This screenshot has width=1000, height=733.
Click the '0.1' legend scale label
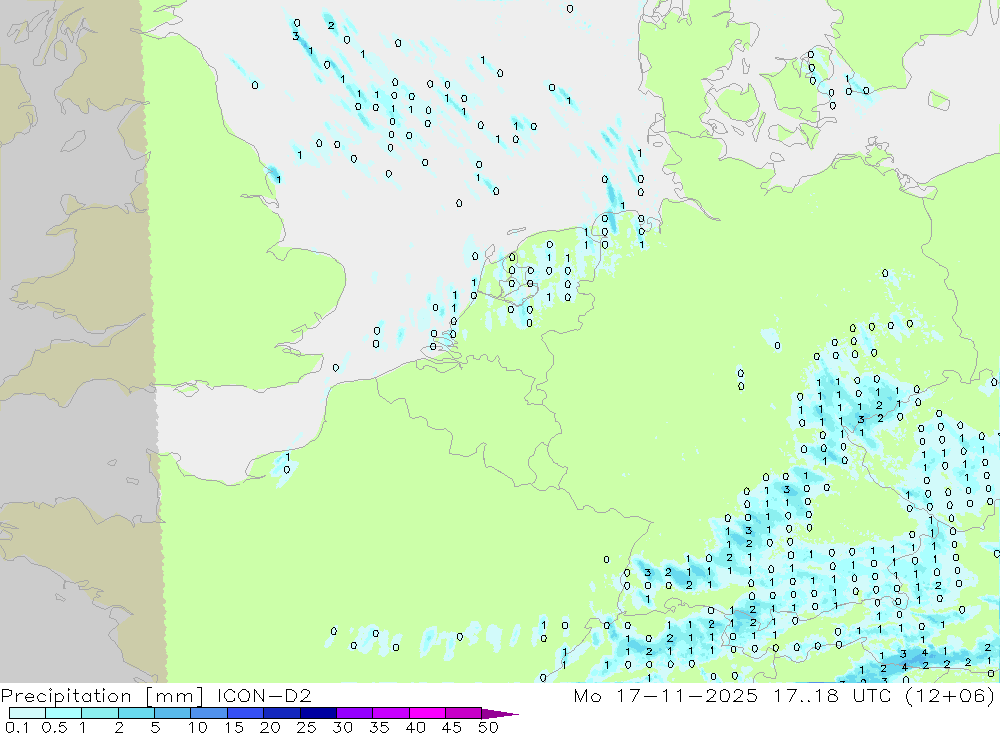pos(17,727)
